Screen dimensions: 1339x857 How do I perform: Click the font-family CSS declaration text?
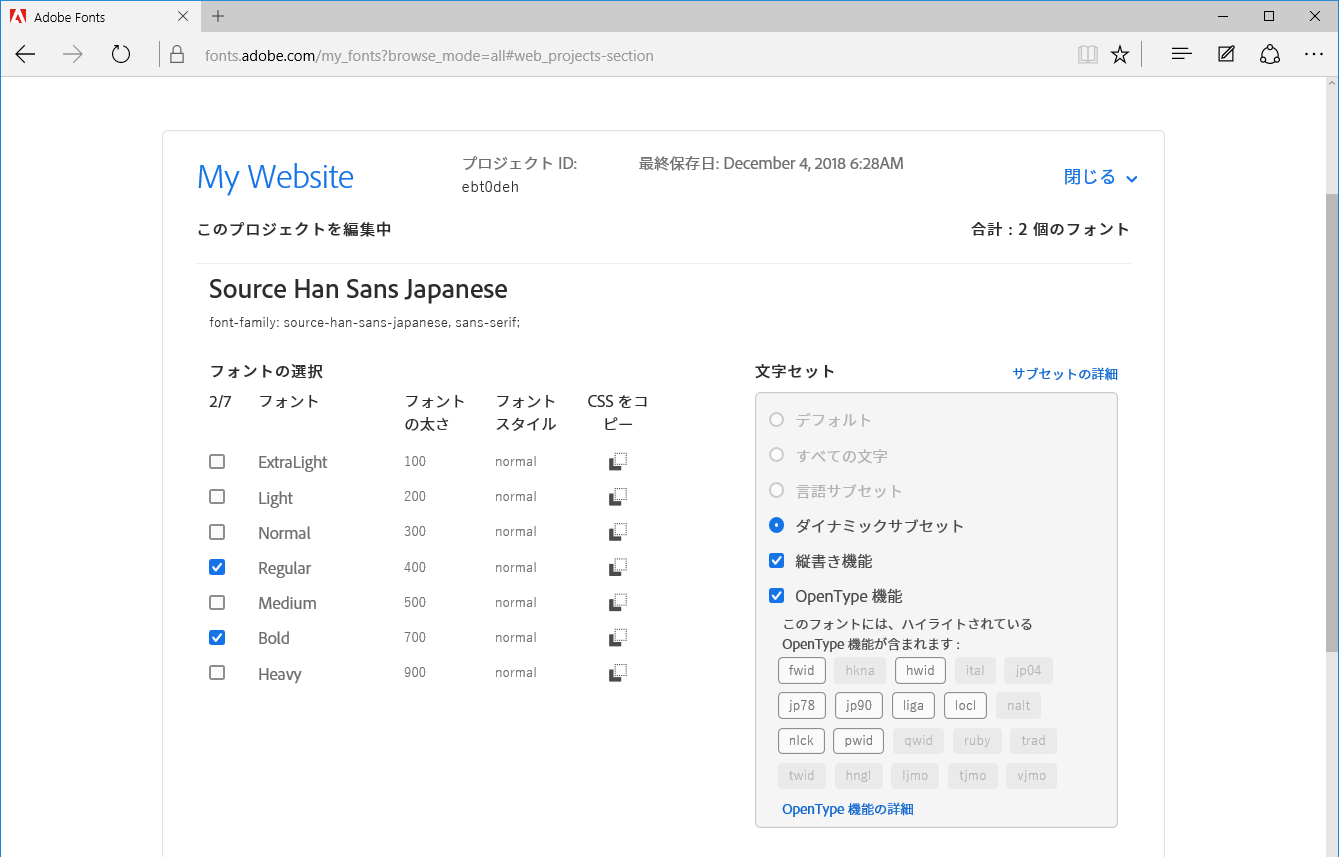click(x=365, y=322)
